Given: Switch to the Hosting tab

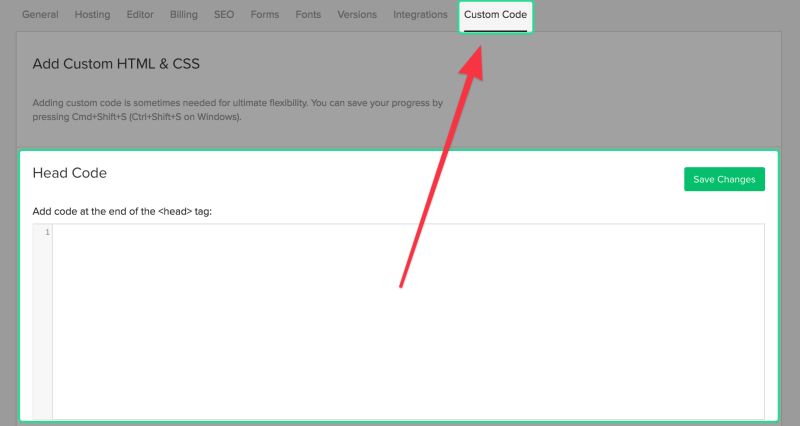Looking at the screenshot, I should click(92, 15).
